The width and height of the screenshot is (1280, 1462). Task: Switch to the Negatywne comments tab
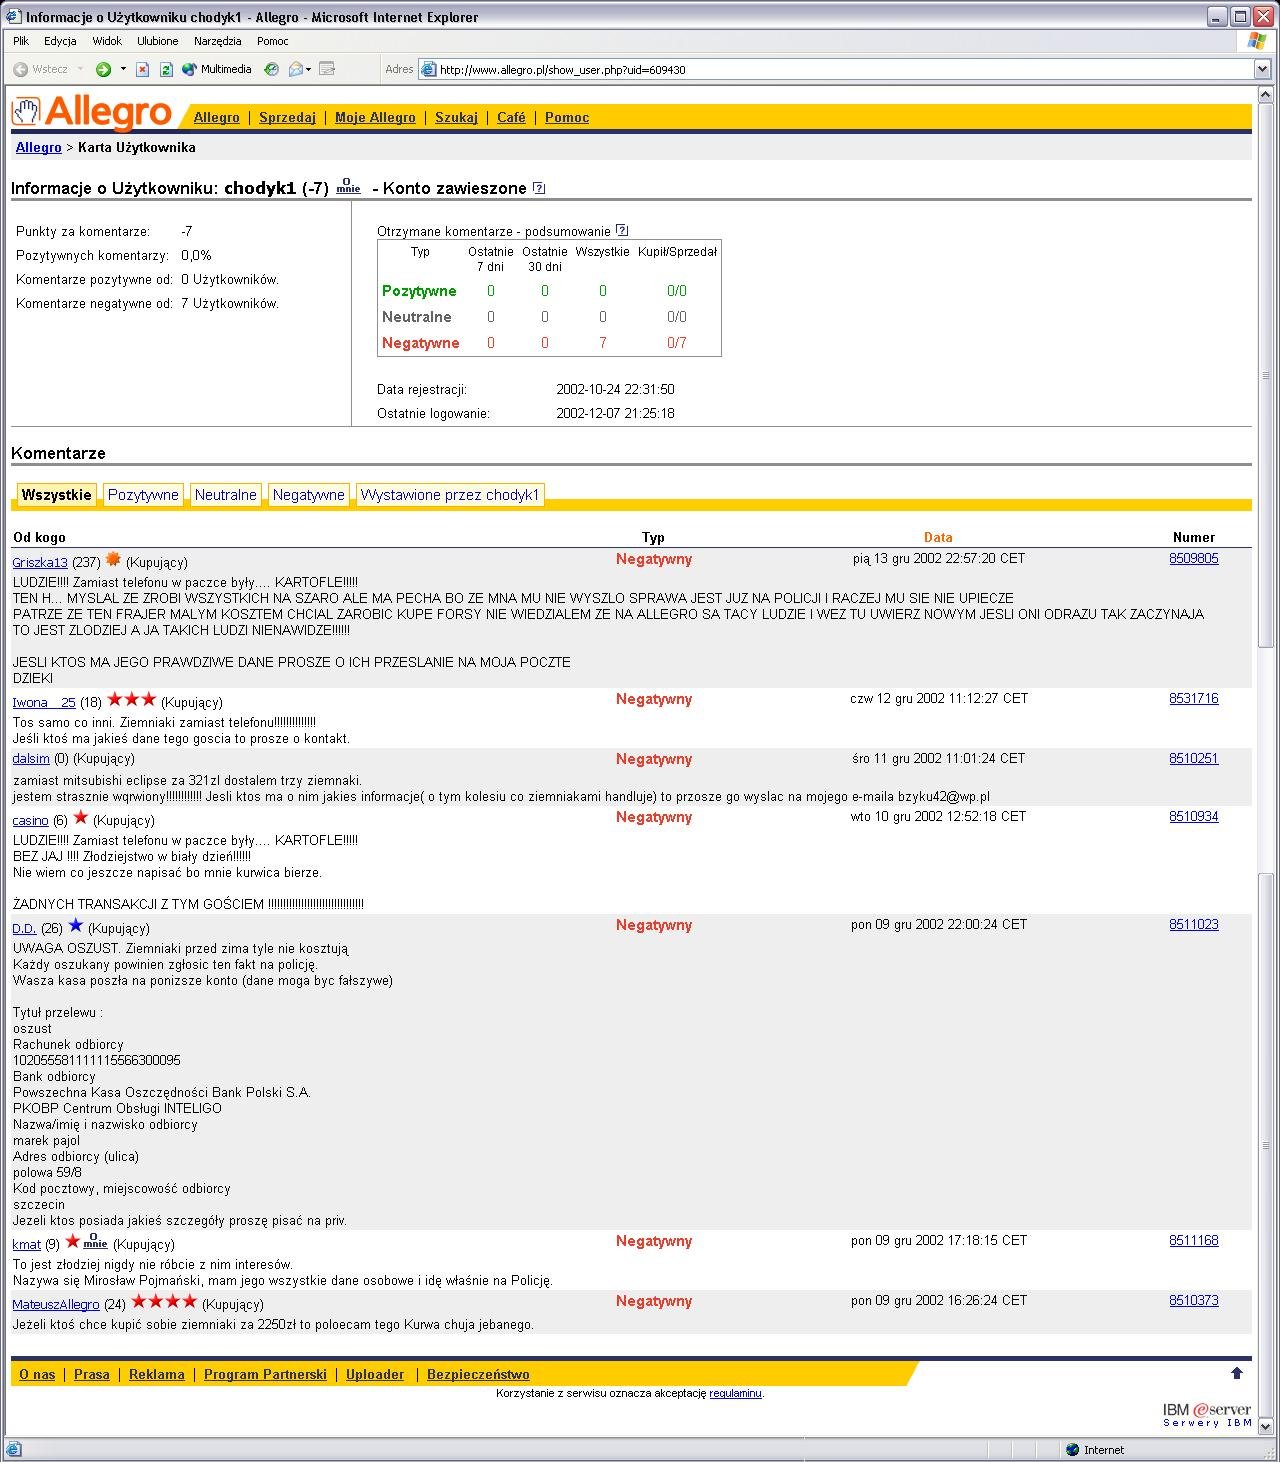[x=308, y=495]
